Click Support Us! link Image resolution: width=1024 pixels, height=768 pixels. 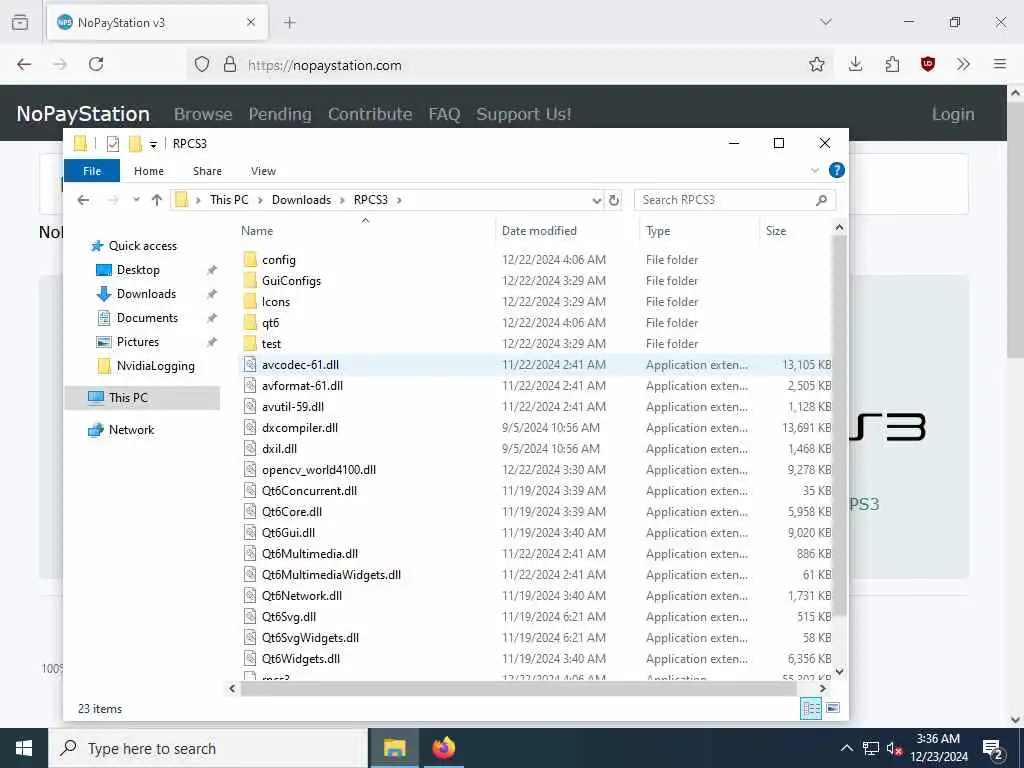point(524,114)
